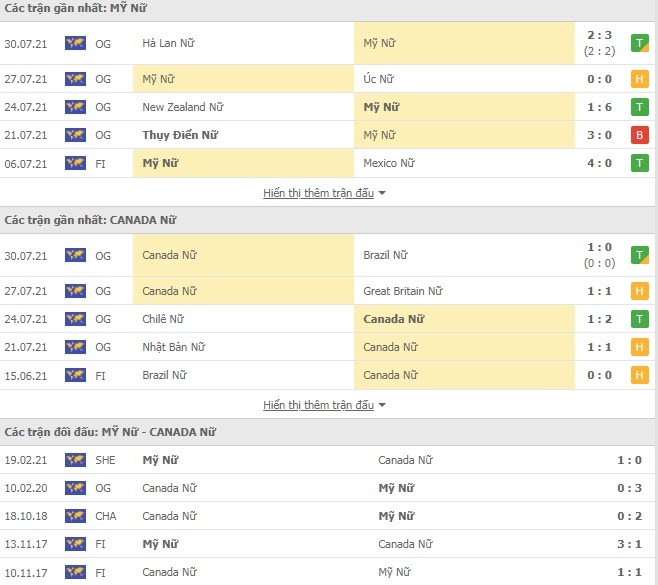Expand more Mỹ Nữ matches with Hiển thị thêm trận đấu
This screenshot has height=585, width=658.
pyautogui.click(x=319, y=193)
